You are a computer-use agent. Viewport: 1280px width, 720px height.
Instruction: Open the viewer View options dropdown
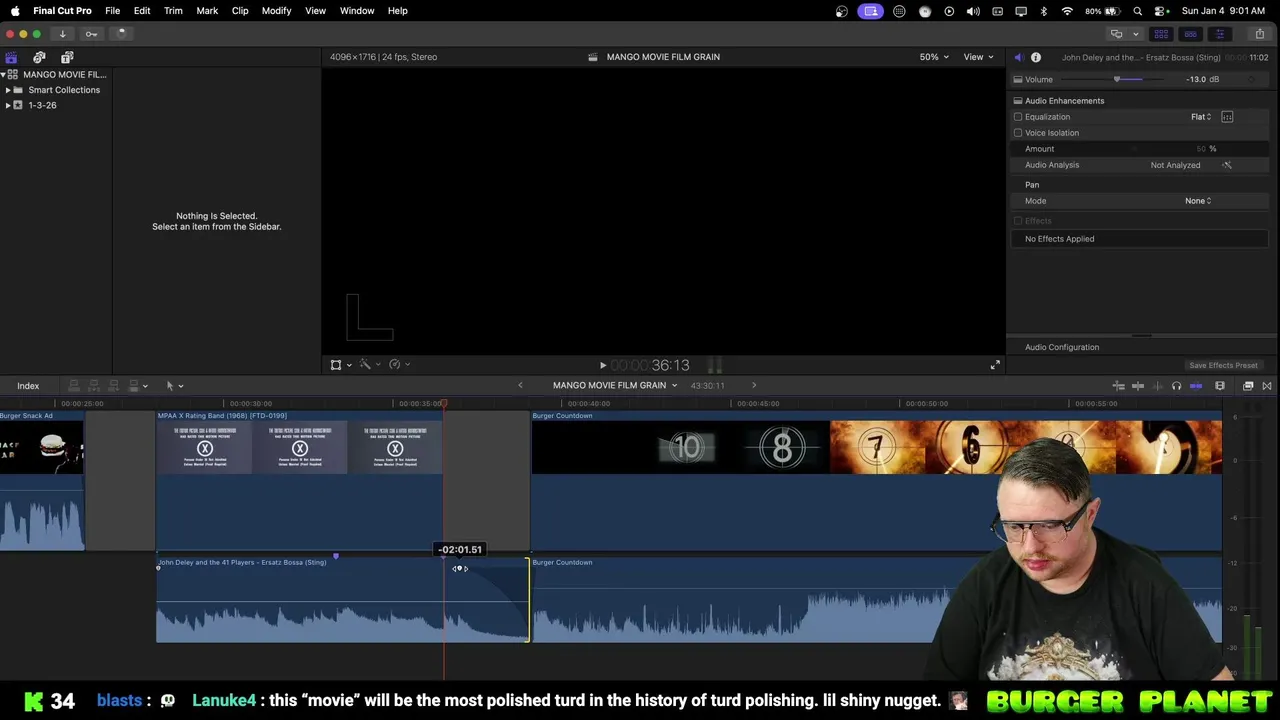(978, 57)
